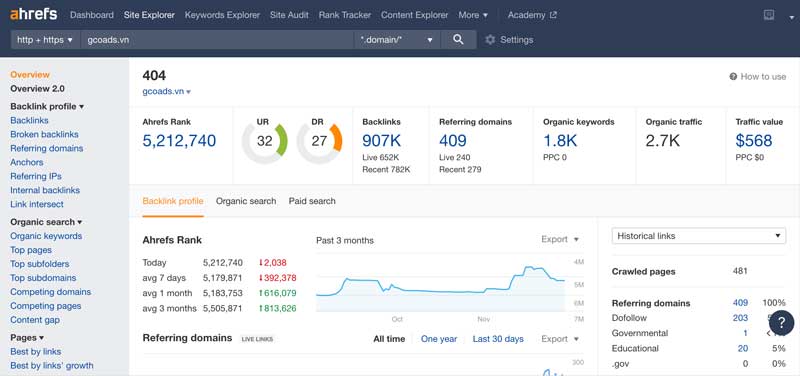Viewport: 800px width, 376px height.
Task: Click the 907K Backlinks number
Action: (x=380, y=141)
